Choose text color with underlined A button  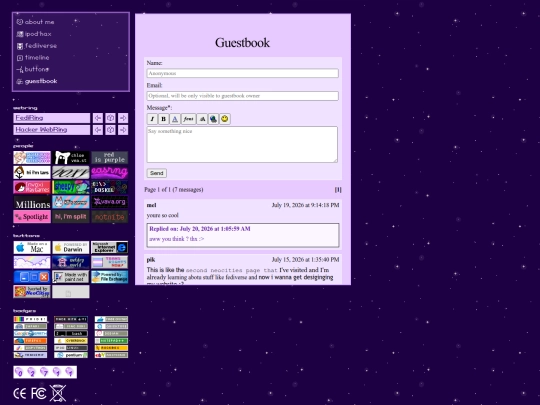(x=175, y=119)
